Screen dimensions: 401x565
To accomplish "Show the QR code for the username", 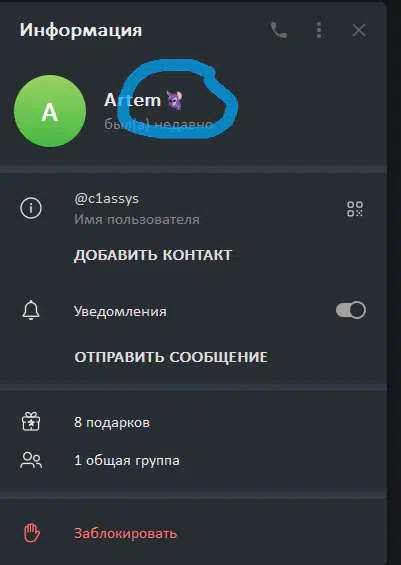I will [x=355, y=209].
